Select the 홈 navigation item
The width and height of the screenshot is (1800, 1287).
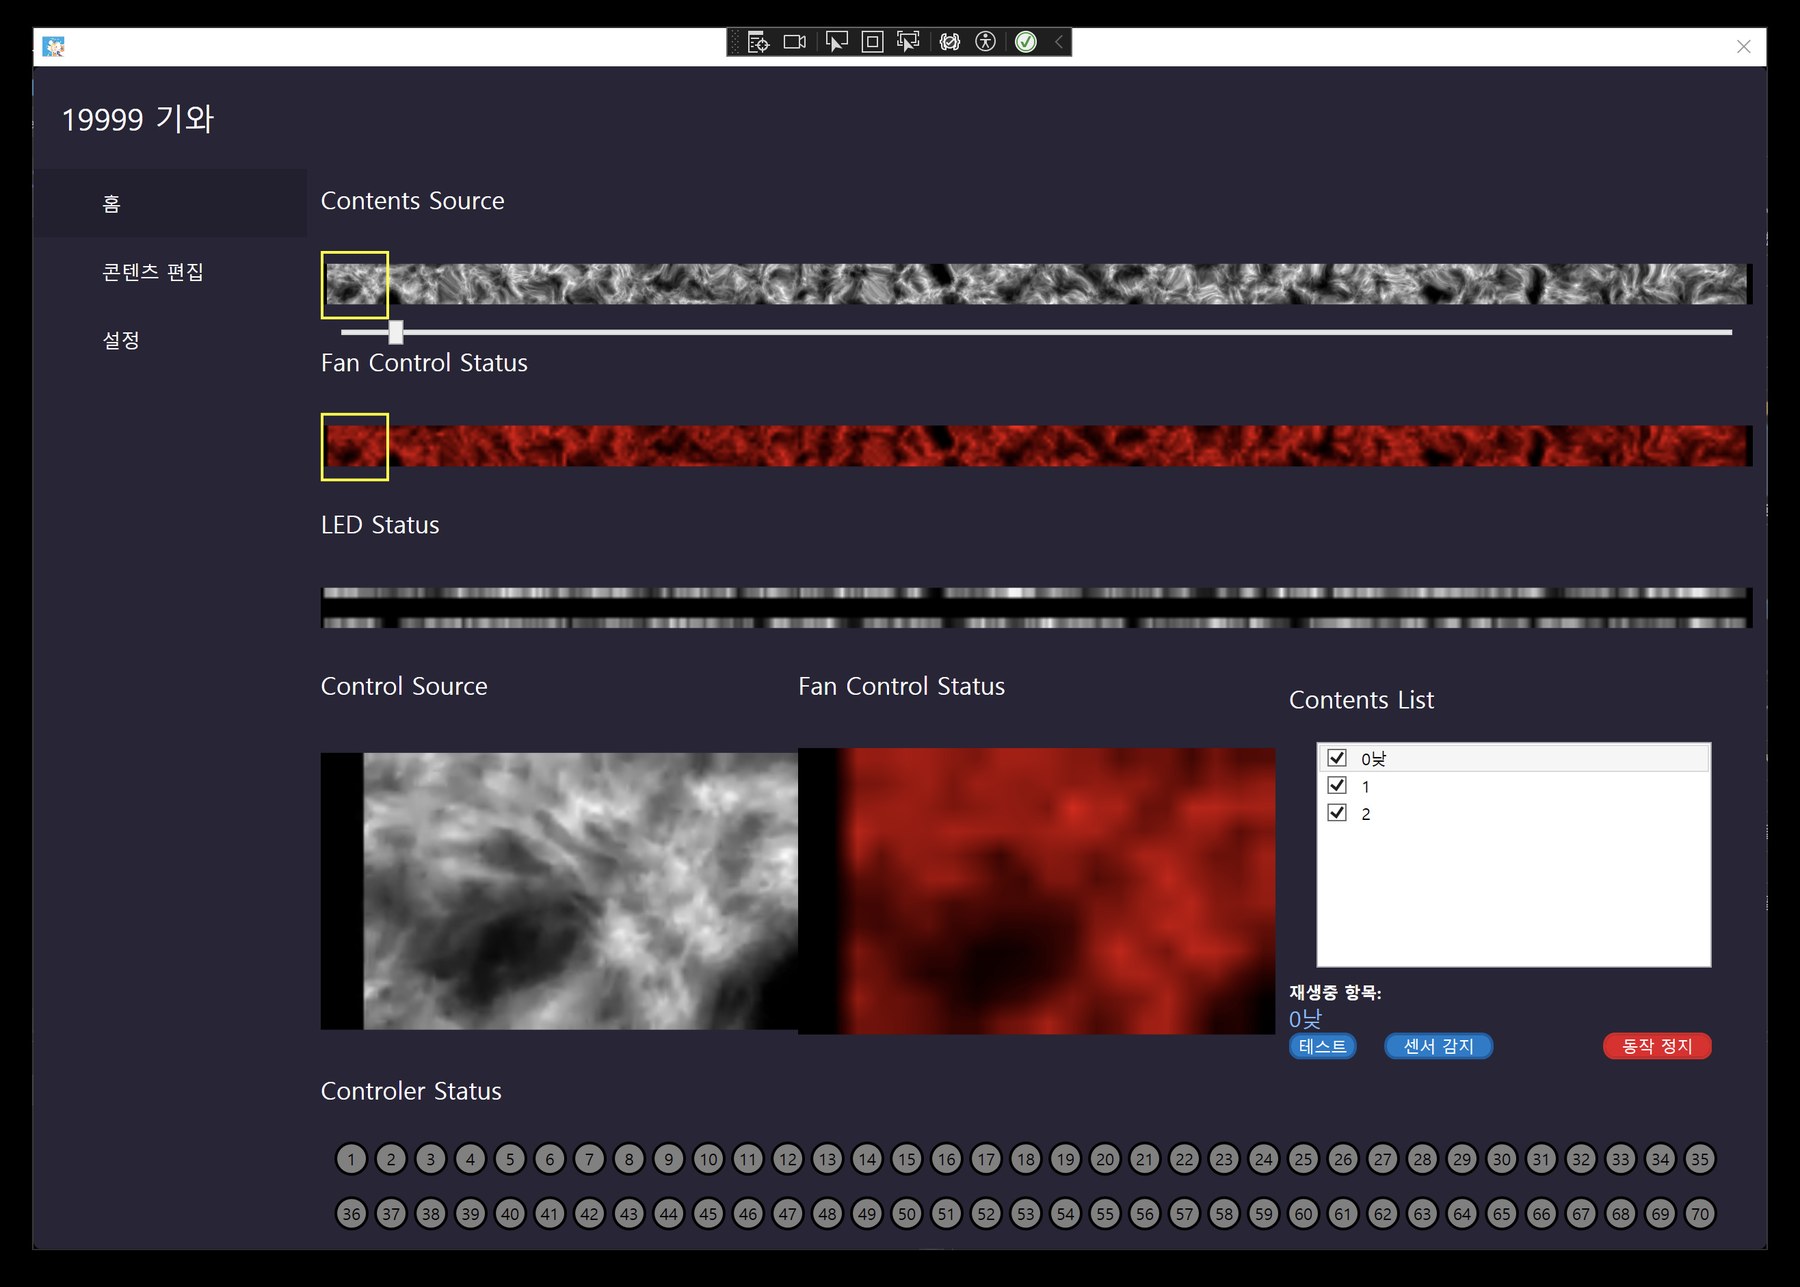click(170, 203)
